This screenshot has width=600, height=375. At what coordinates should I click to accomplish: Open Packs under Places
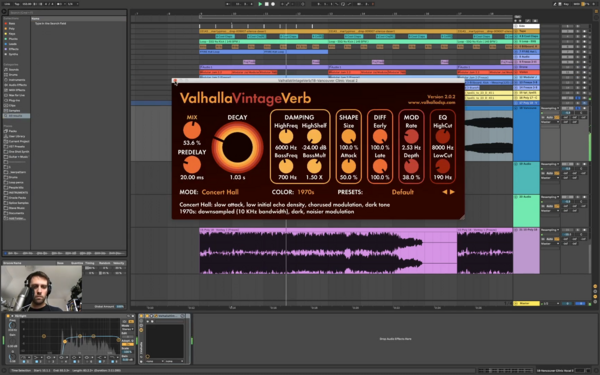13,131
